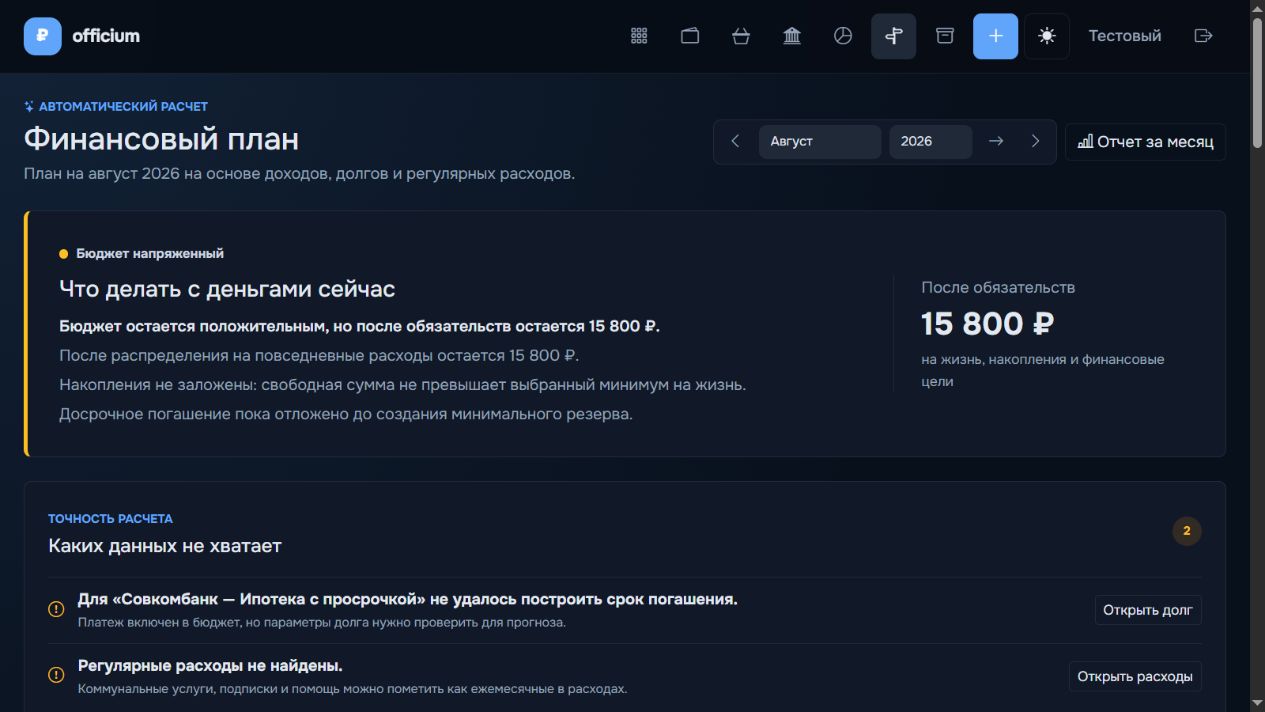Click the officium brand name text
This screenshot has height=712, width=1265.
pyautogui.click(x=106, y=36)
